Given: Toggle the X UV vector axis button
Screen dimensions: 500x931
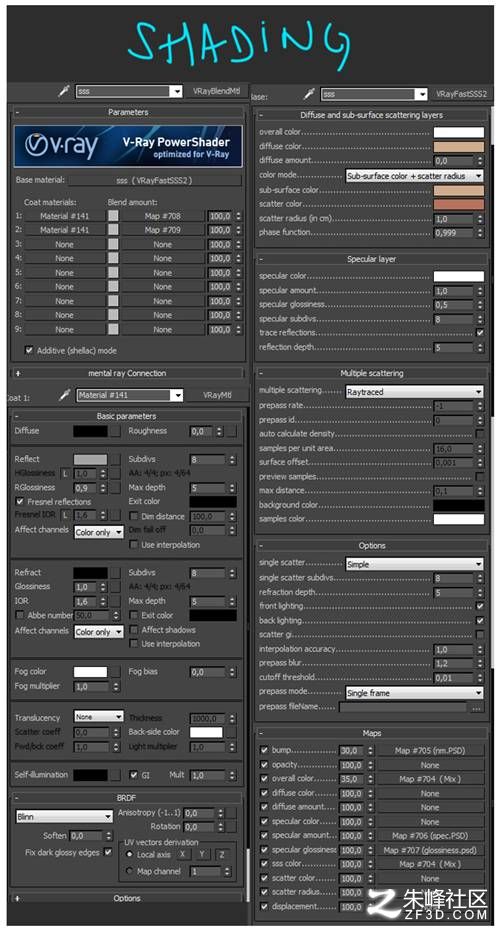Looking at the screenshot, I should [183, 854].
